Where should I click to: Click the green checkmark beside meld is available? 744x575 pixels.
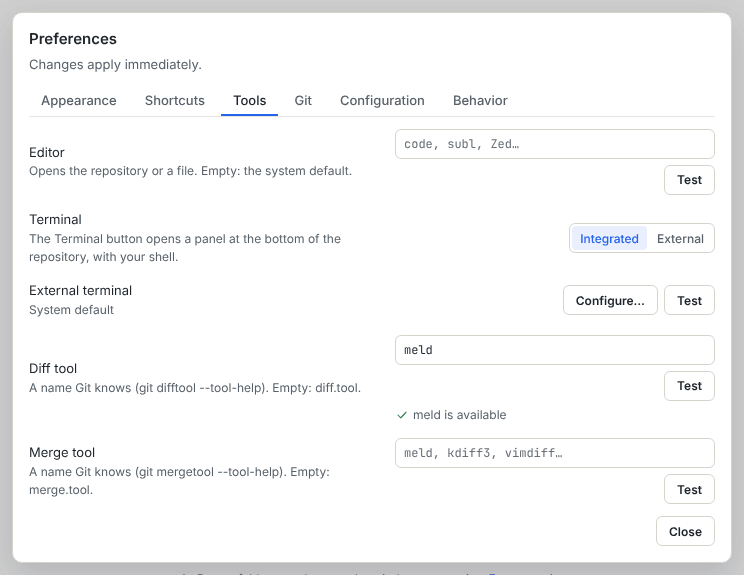[402, 415]
